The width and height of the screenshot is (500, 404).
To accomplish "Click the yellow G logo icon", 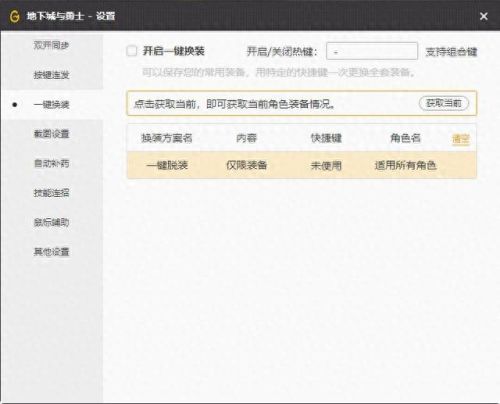I will click(15, 16).
